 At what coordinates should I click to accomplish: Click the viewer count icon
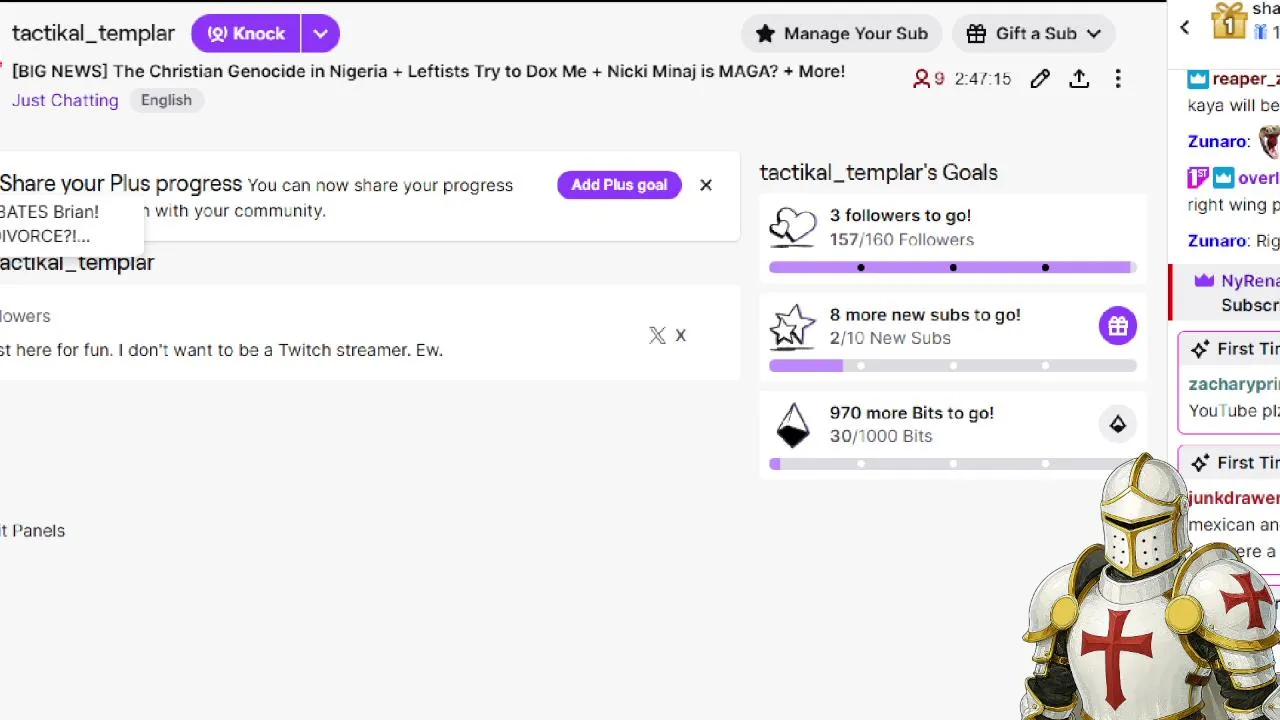(921, 78)
